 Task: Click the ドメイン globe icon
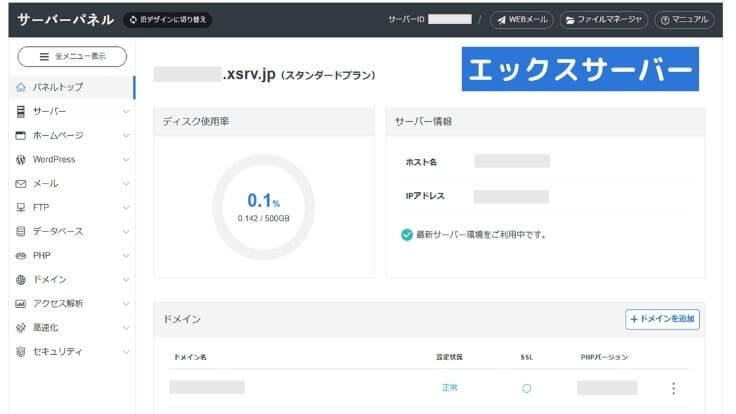click(x=21, y=280)
